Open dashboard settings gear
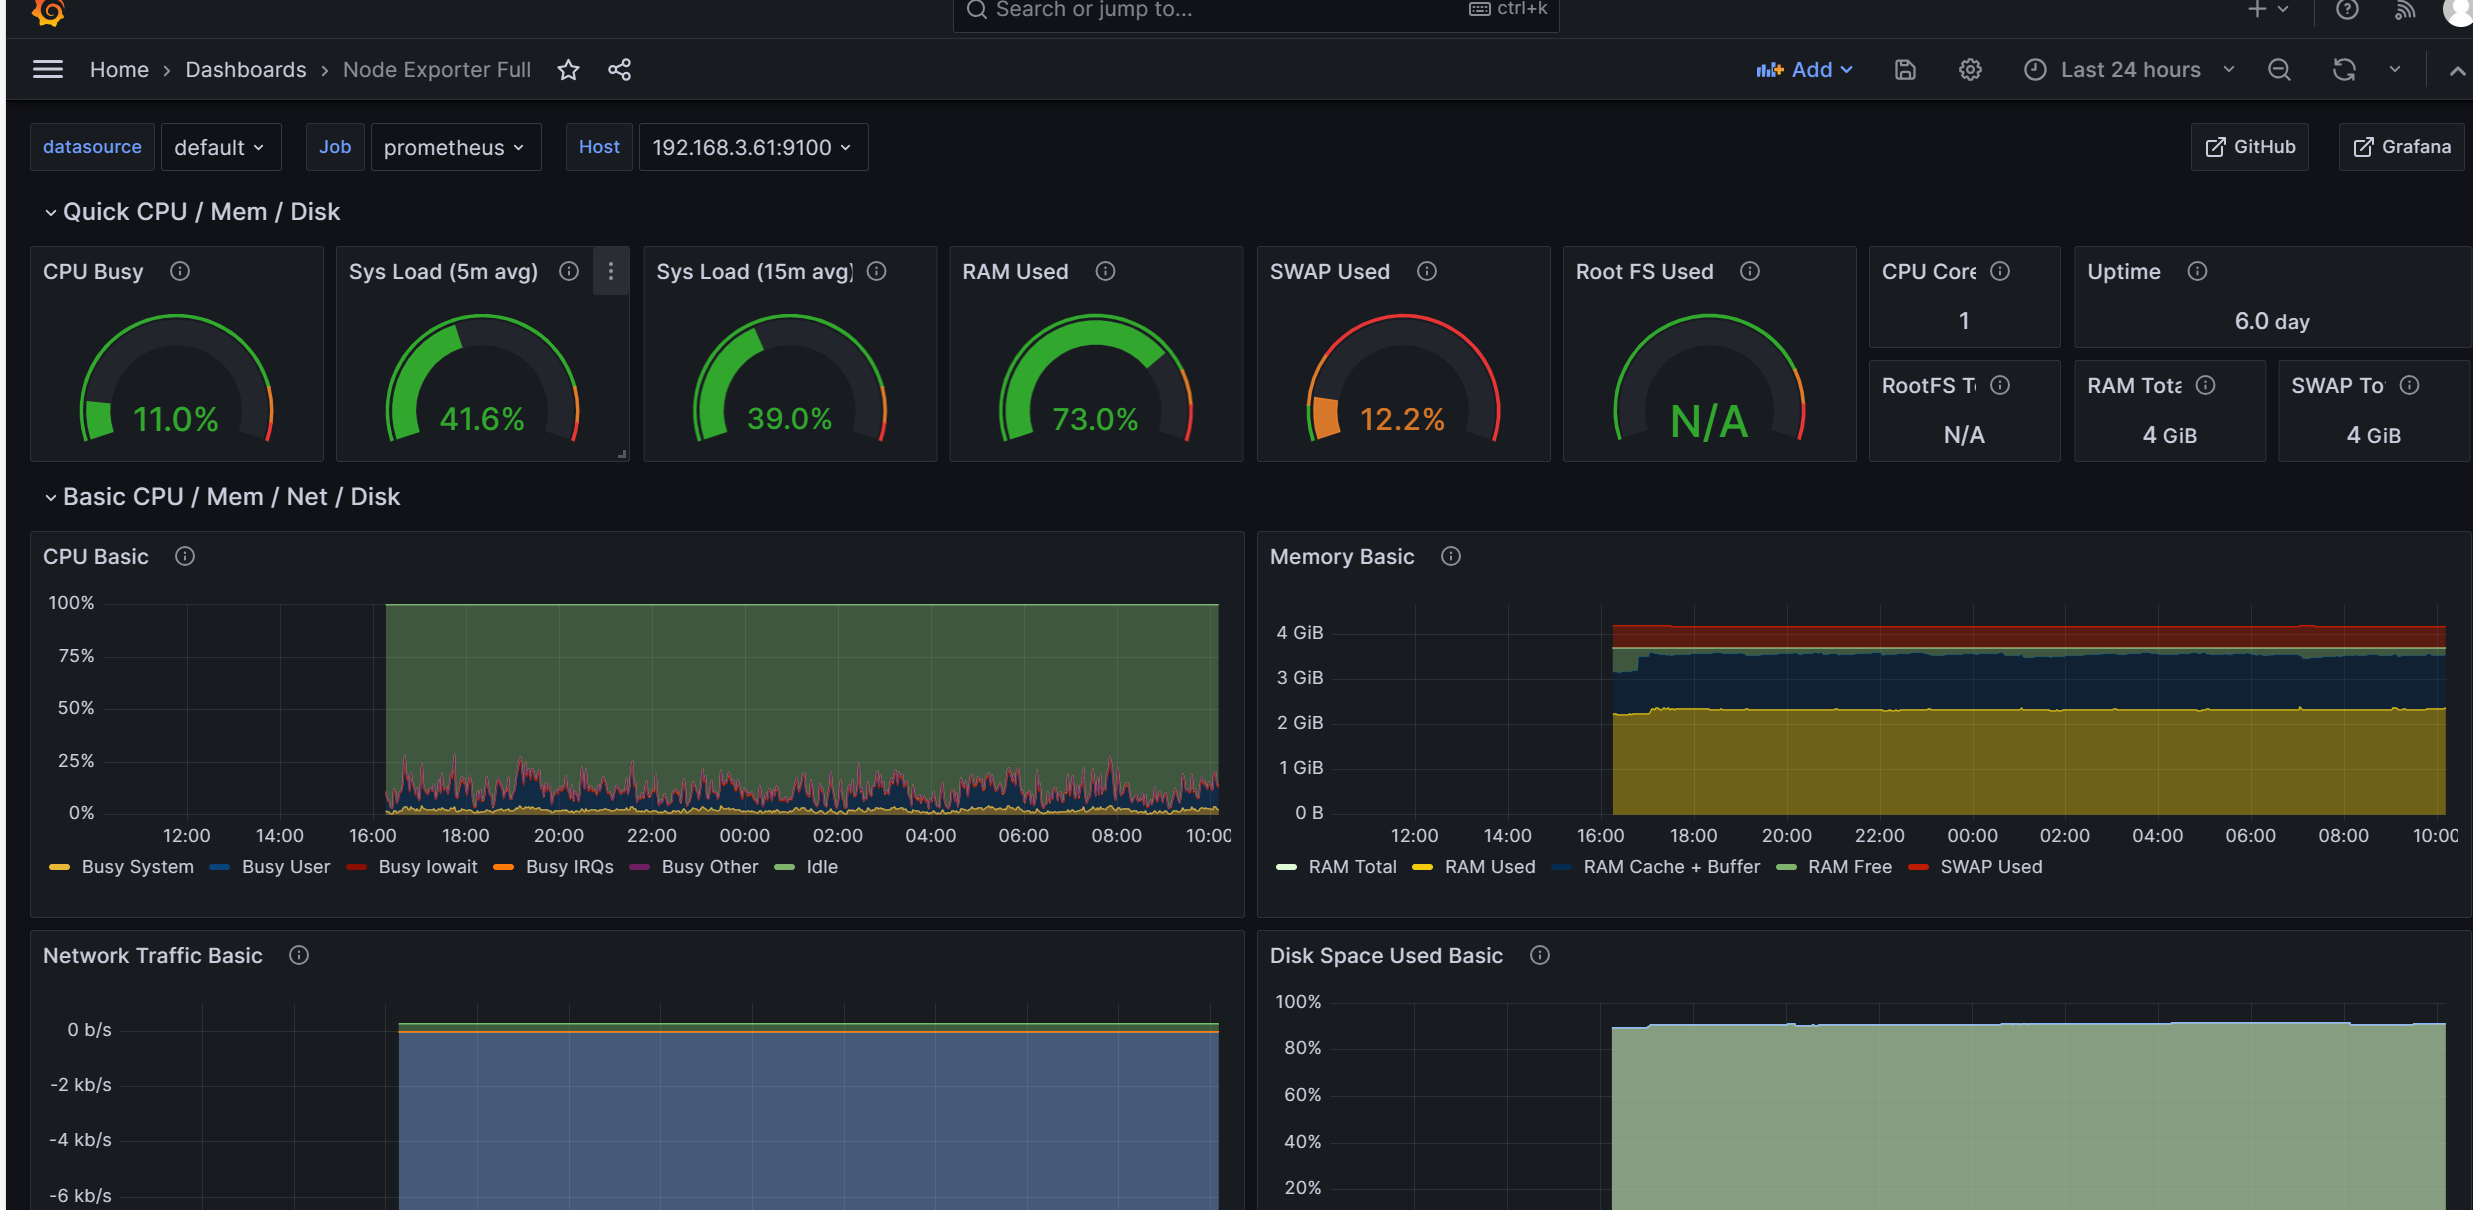This screenshot has width=2473, height=1210. (x=1970, y=69)
